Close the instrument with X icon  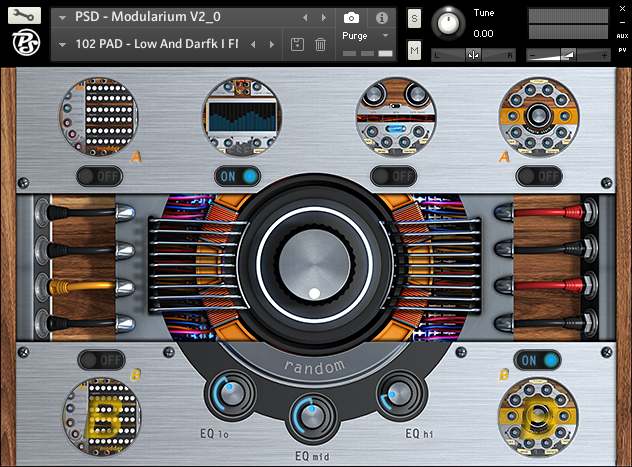622,9
